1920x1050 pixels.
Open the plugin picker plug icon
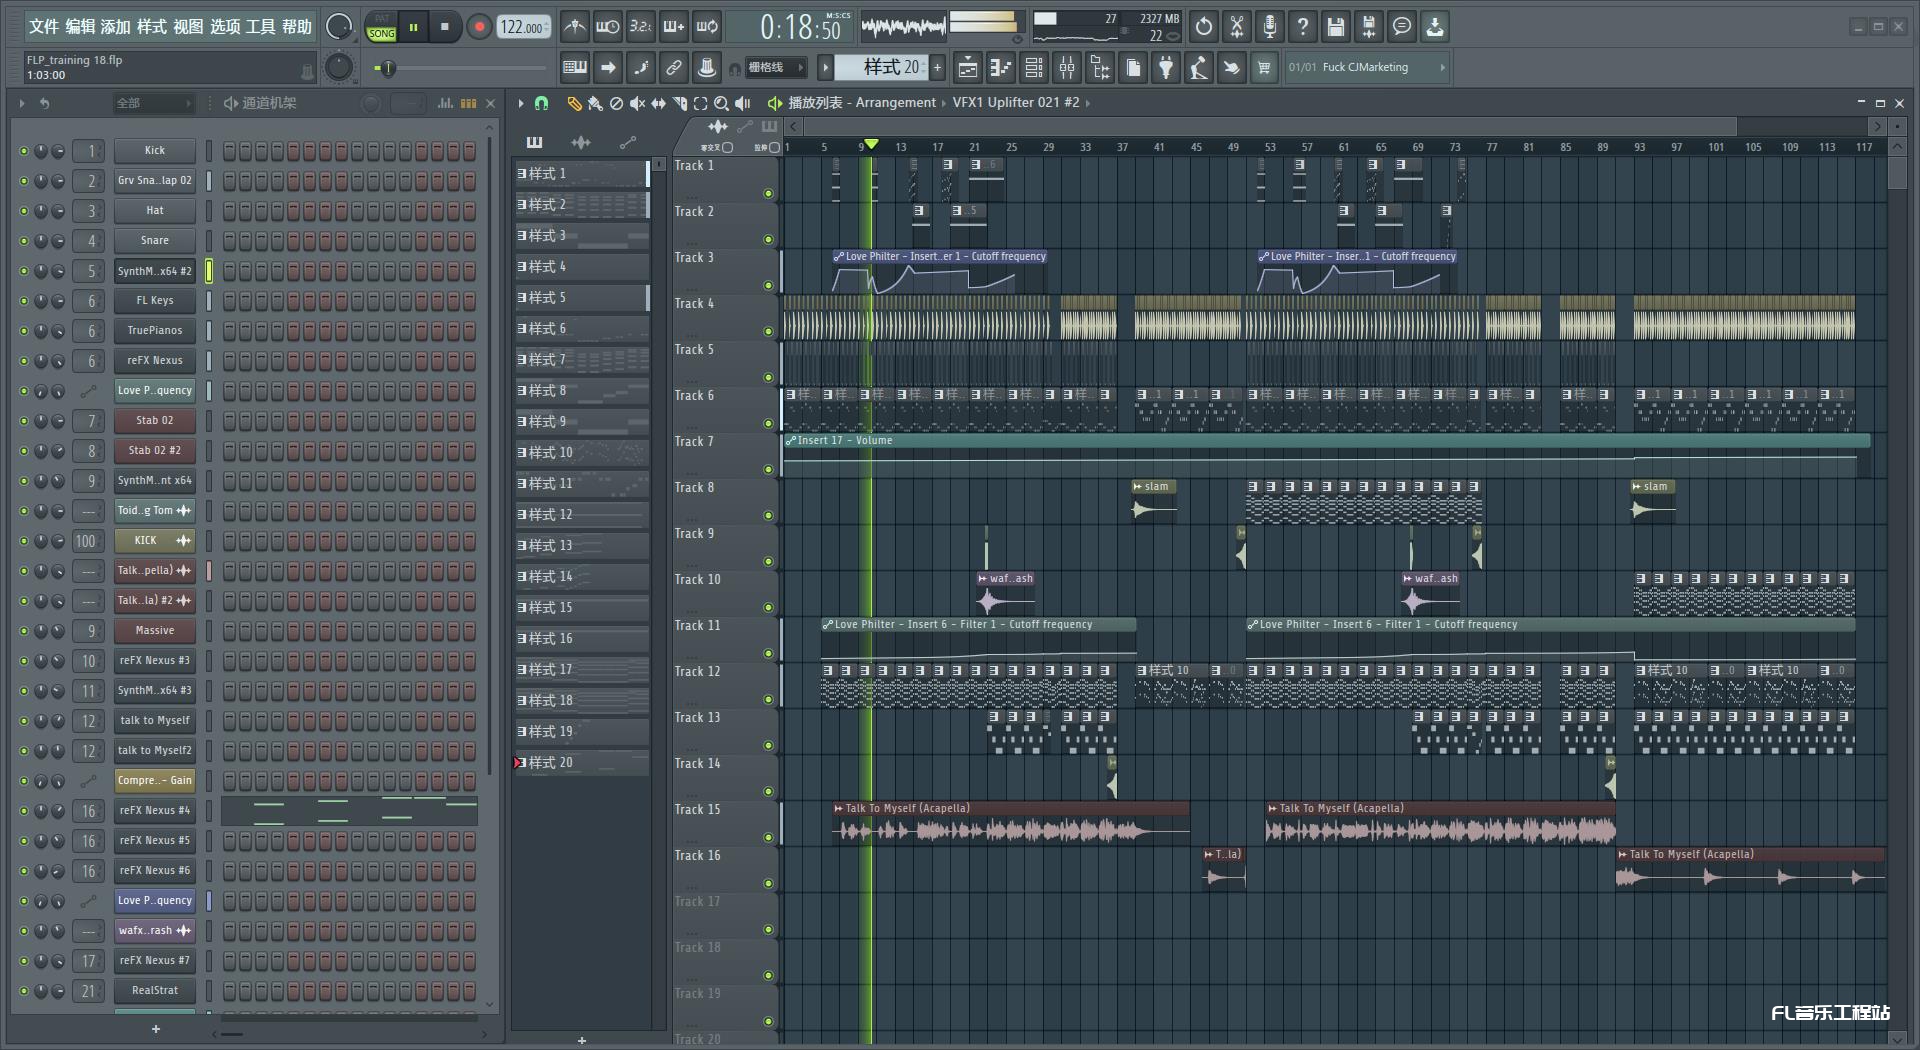tap(1166, 68)
